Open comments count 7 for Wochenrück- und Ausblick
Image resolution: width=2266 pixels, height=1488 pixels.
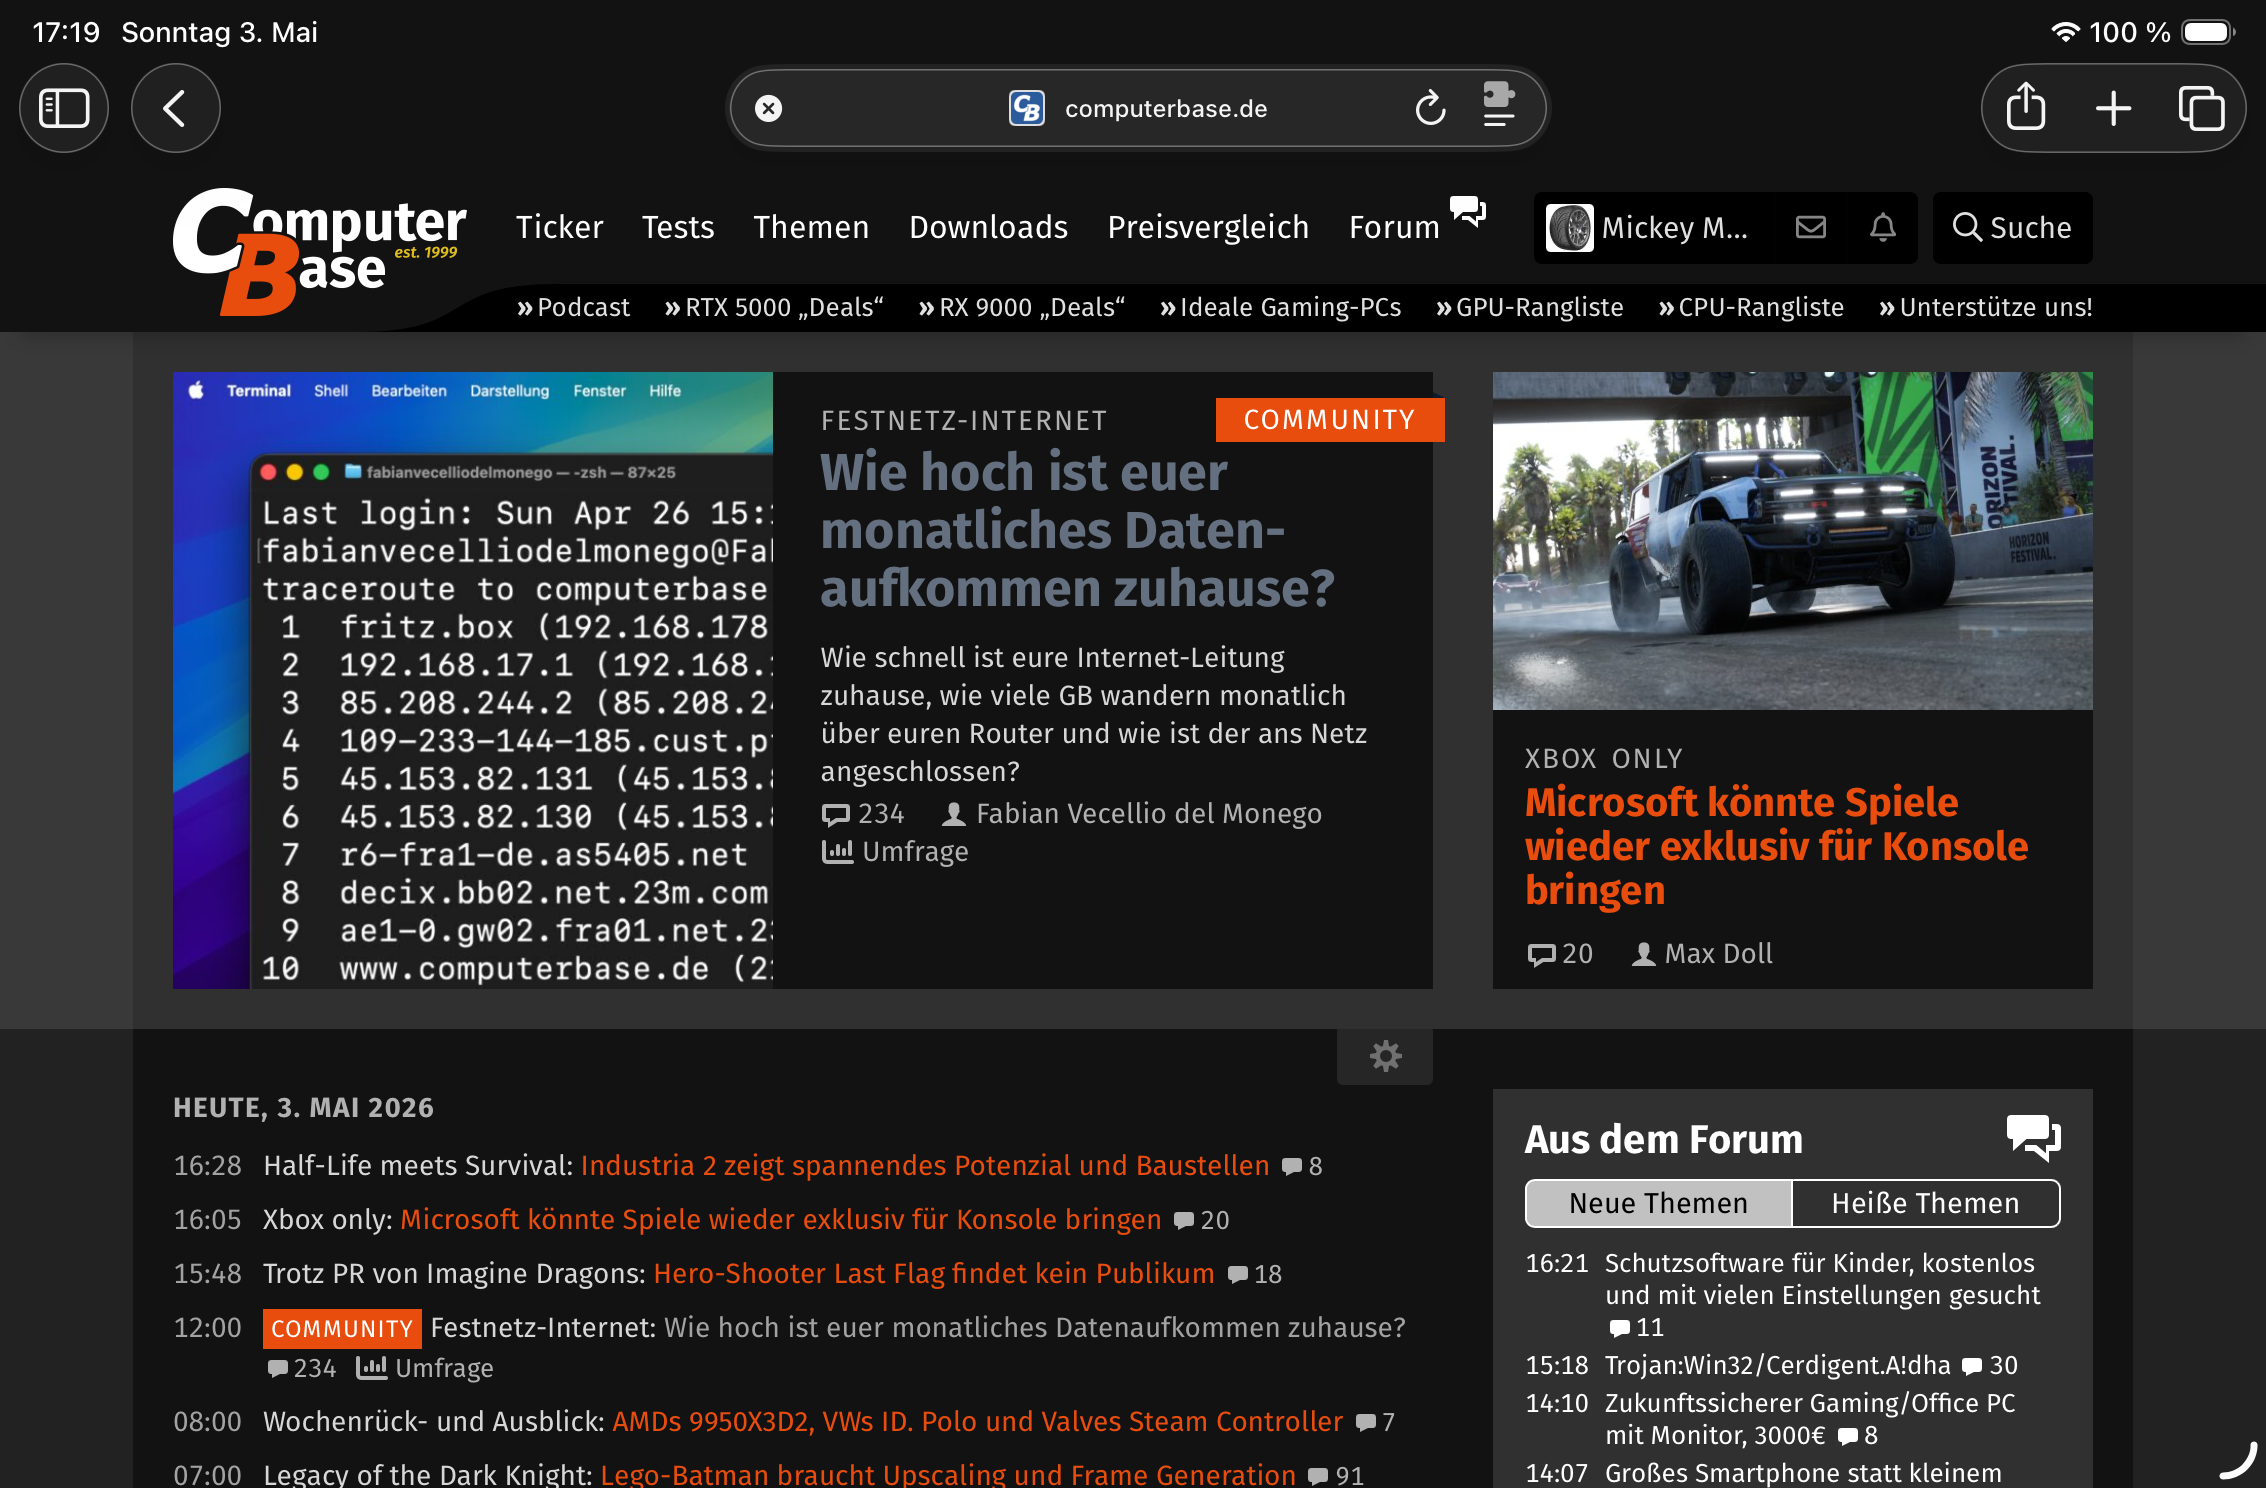[x=1375, y=1423]
